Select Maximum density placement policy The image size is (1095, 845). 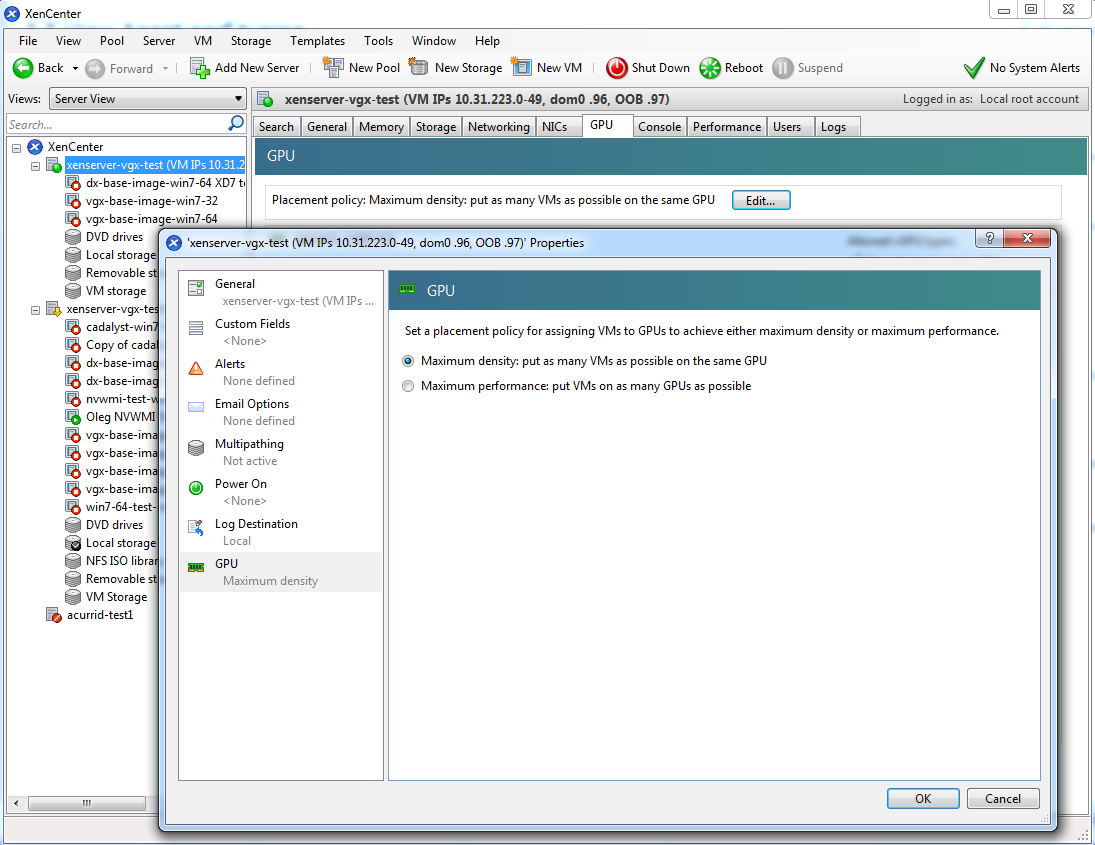coord(408,361)
